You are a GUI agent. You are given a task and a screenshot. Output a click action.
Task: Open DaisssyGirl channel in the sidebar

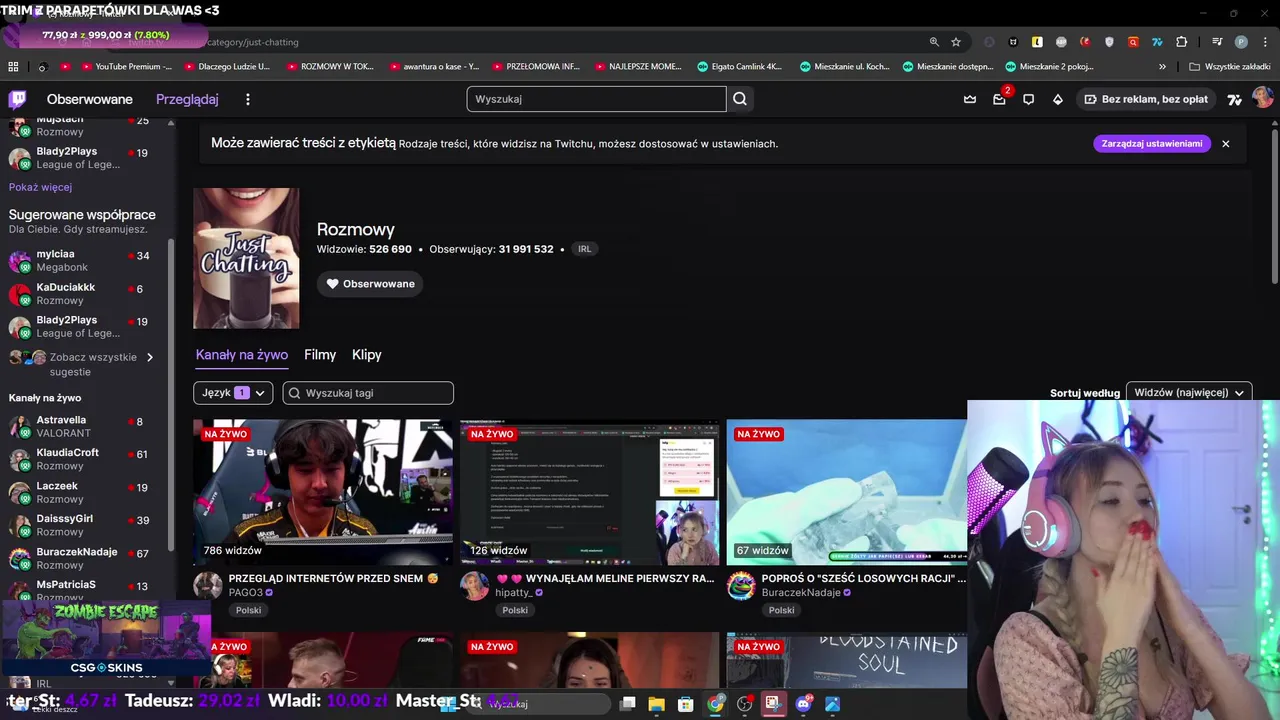88,525
